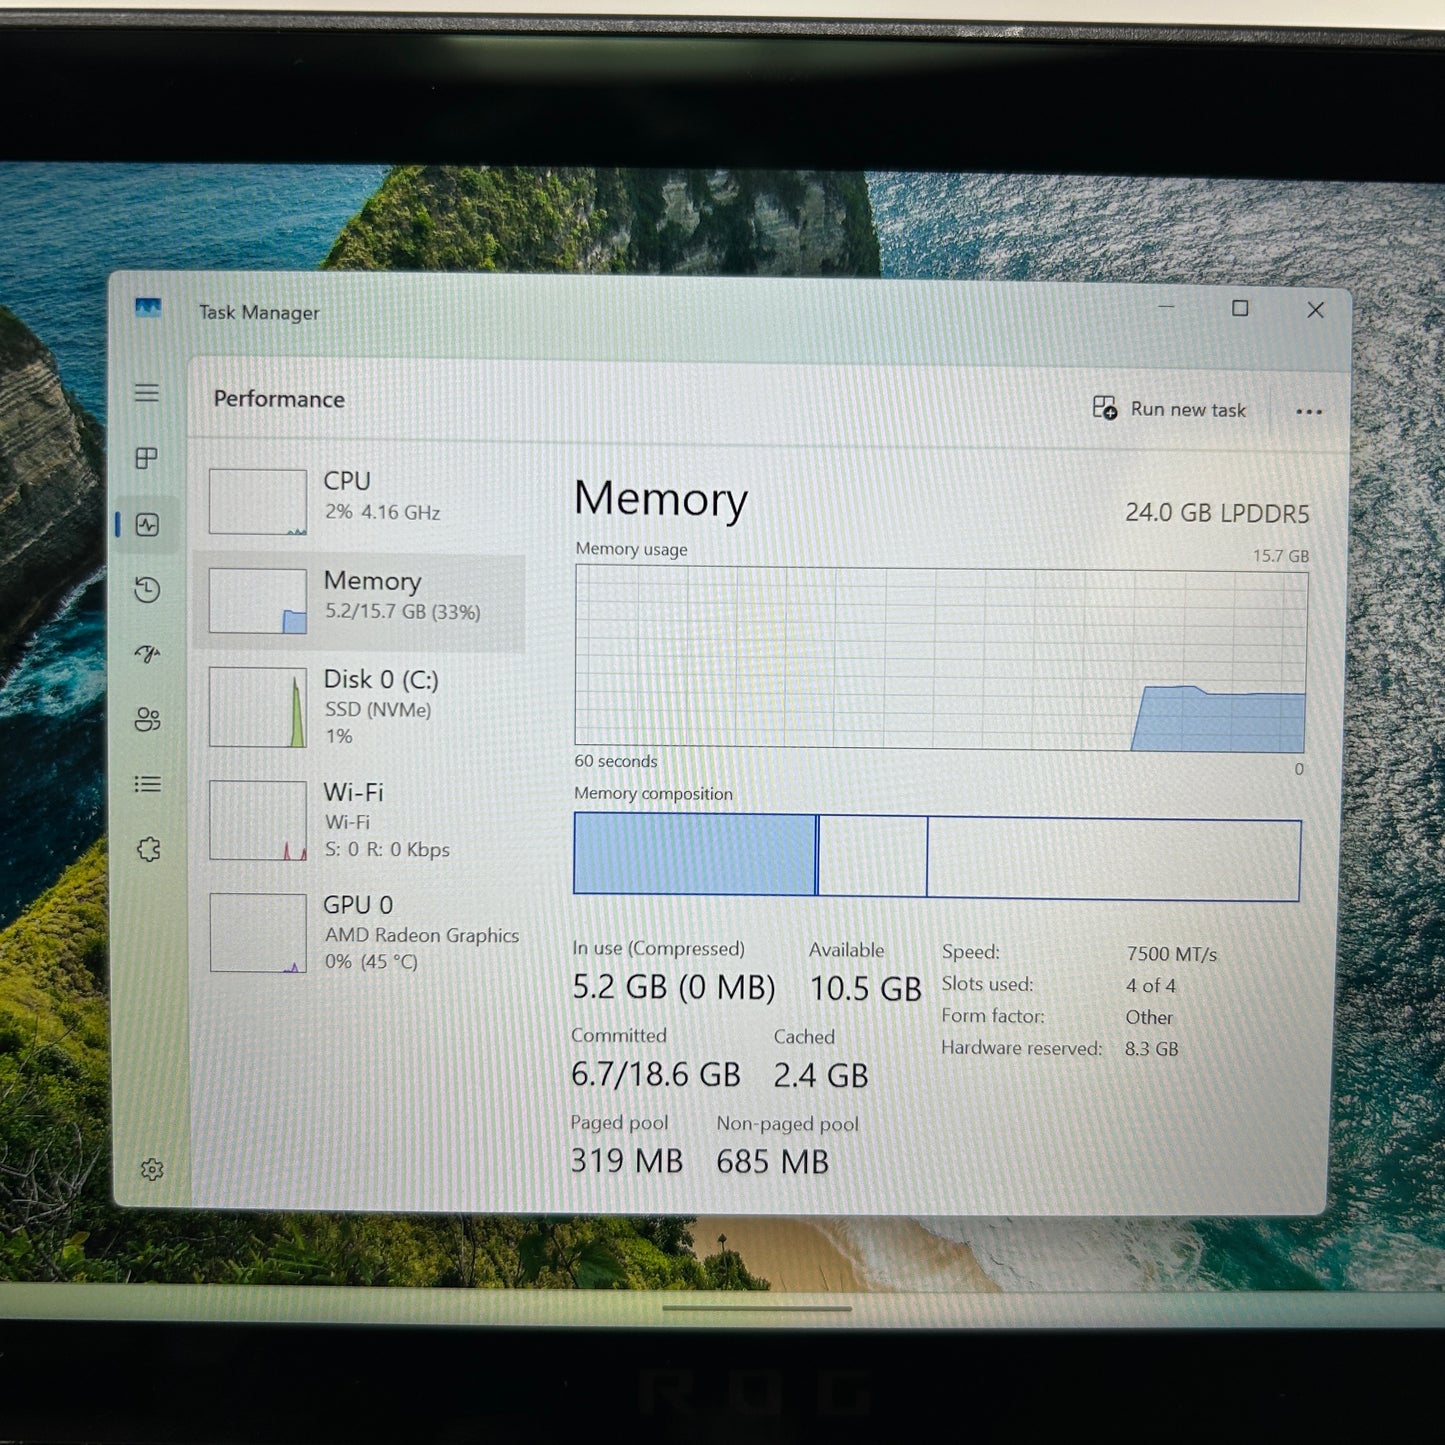
Task: Click the Run new task button
Action: [1169, 409]
